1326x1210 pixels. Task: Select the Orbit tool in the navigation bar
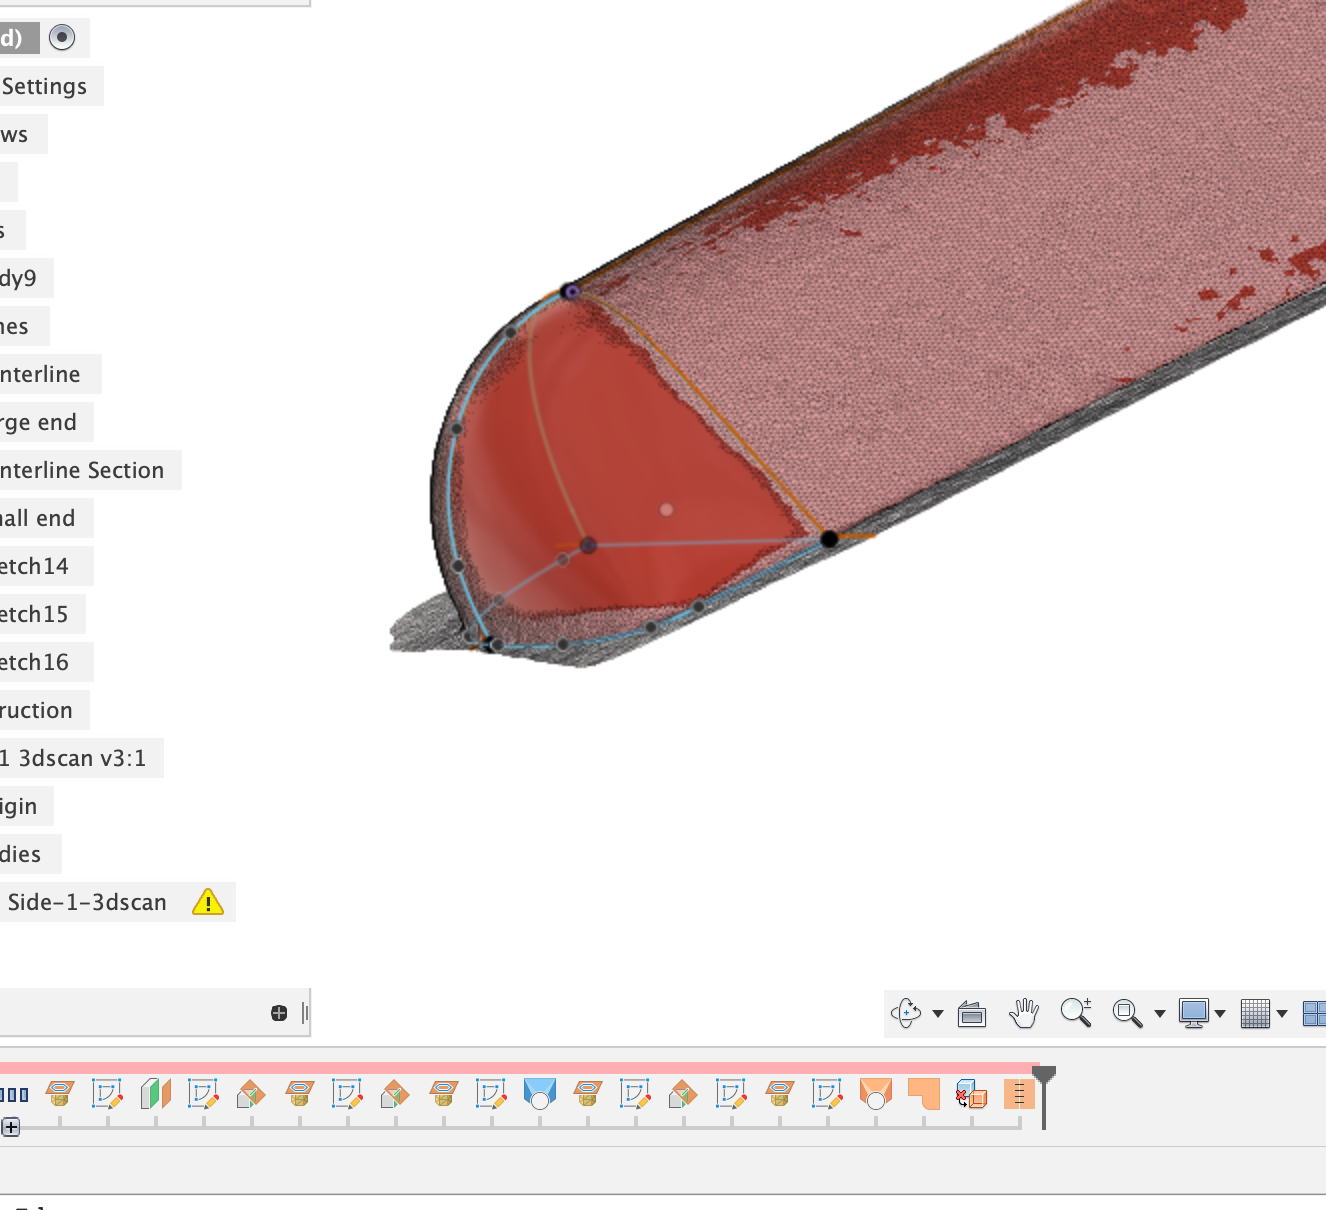(x=905, y=1013)
